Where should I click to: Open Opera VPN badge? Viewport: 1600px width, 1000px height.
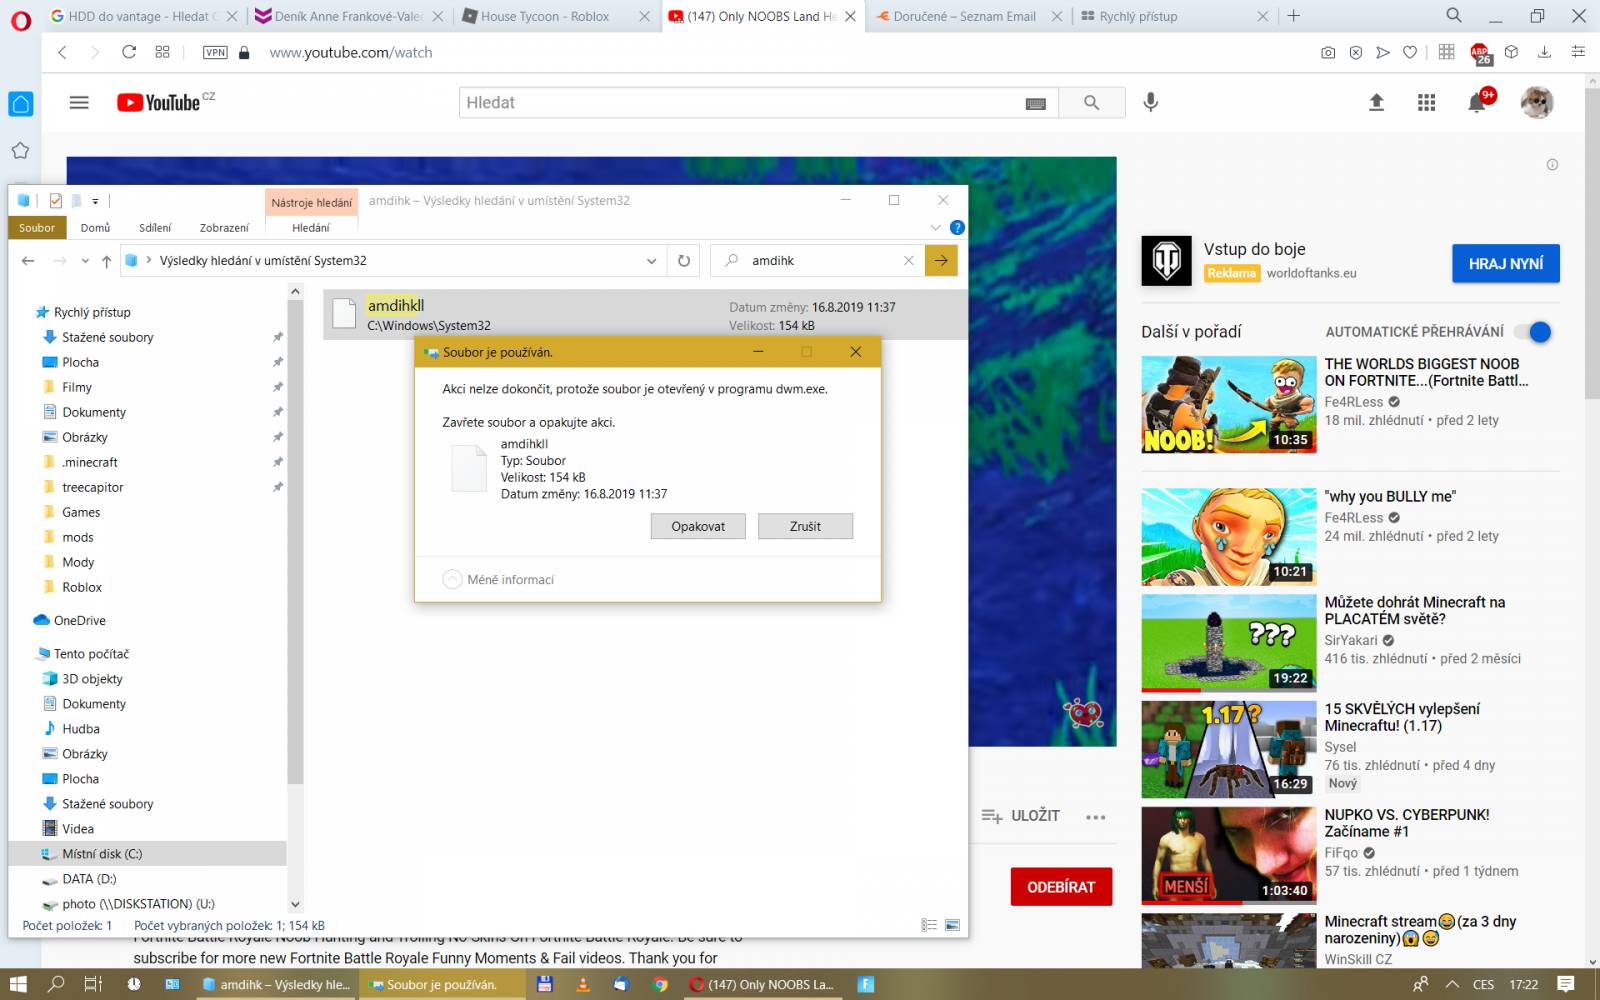(215, 52)
